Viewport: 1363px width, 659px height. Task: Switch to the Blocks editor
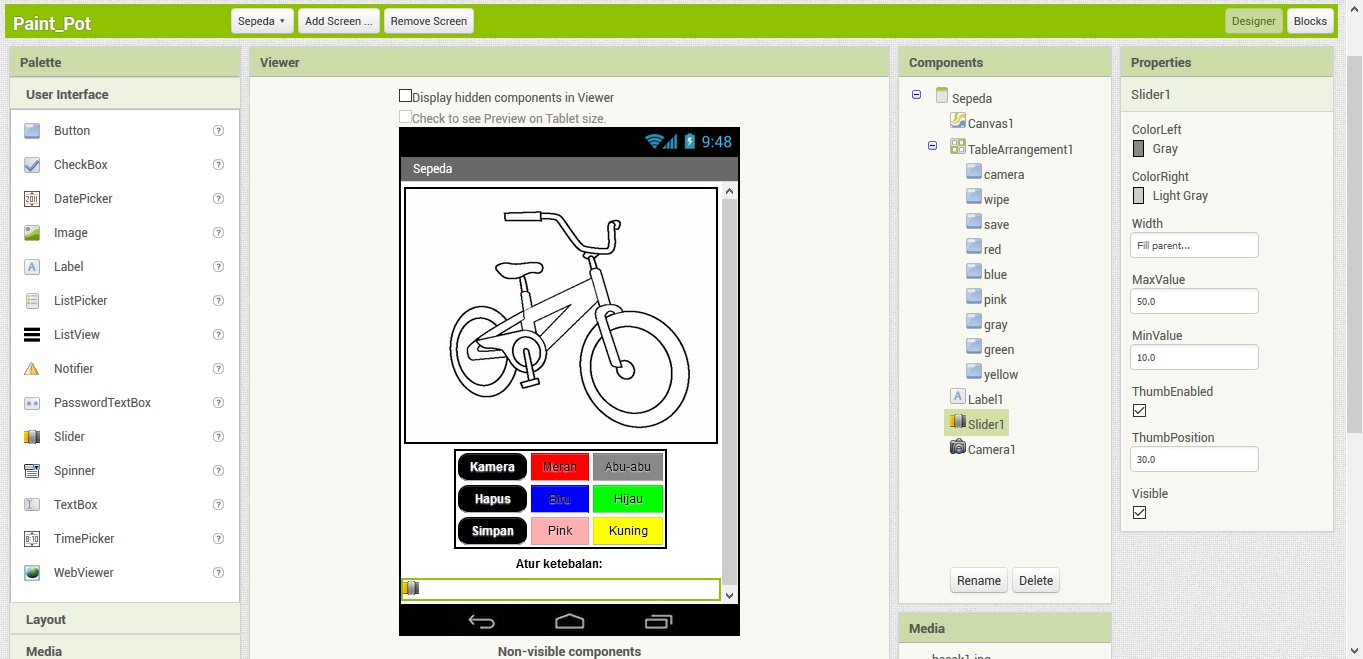pos(1310,20)
